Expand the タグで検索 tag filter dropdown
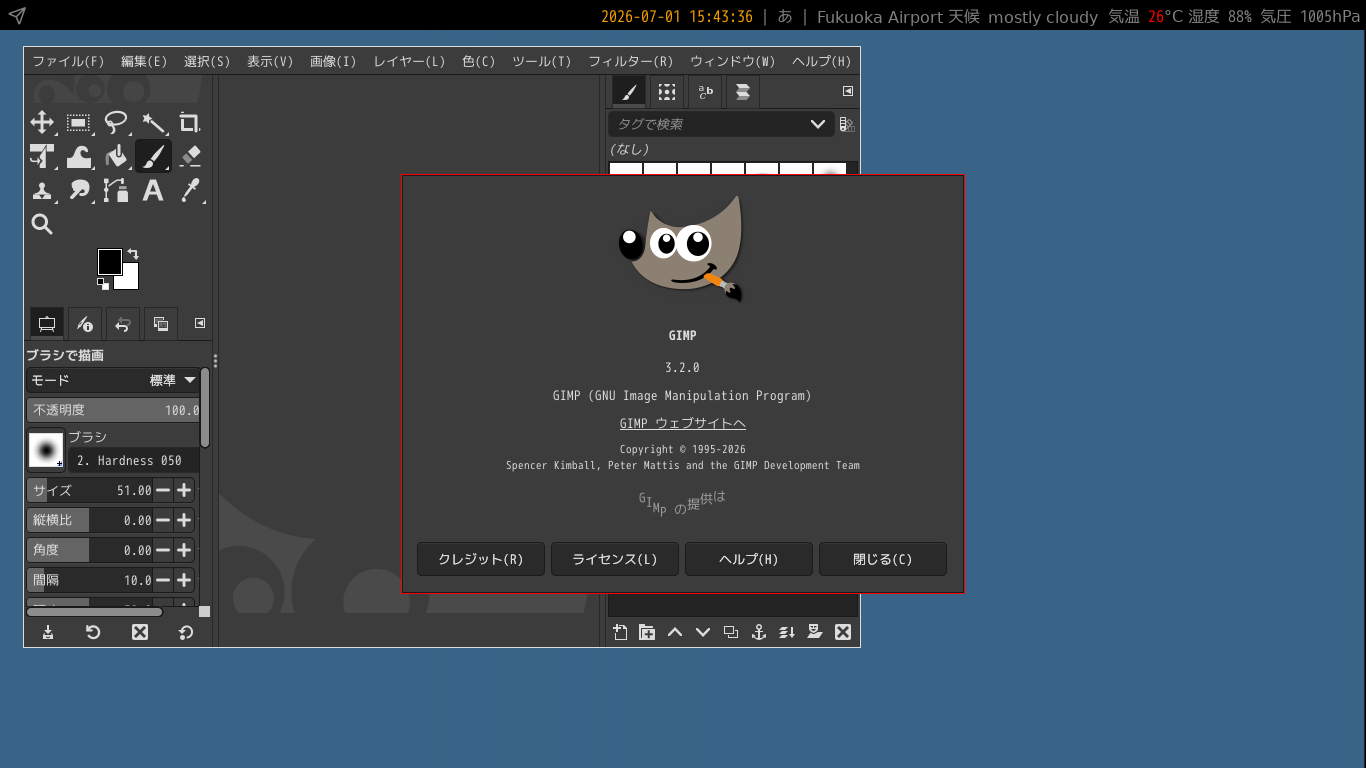The image size is (1366, 768). pyautogui.click(x=818, y=124)
